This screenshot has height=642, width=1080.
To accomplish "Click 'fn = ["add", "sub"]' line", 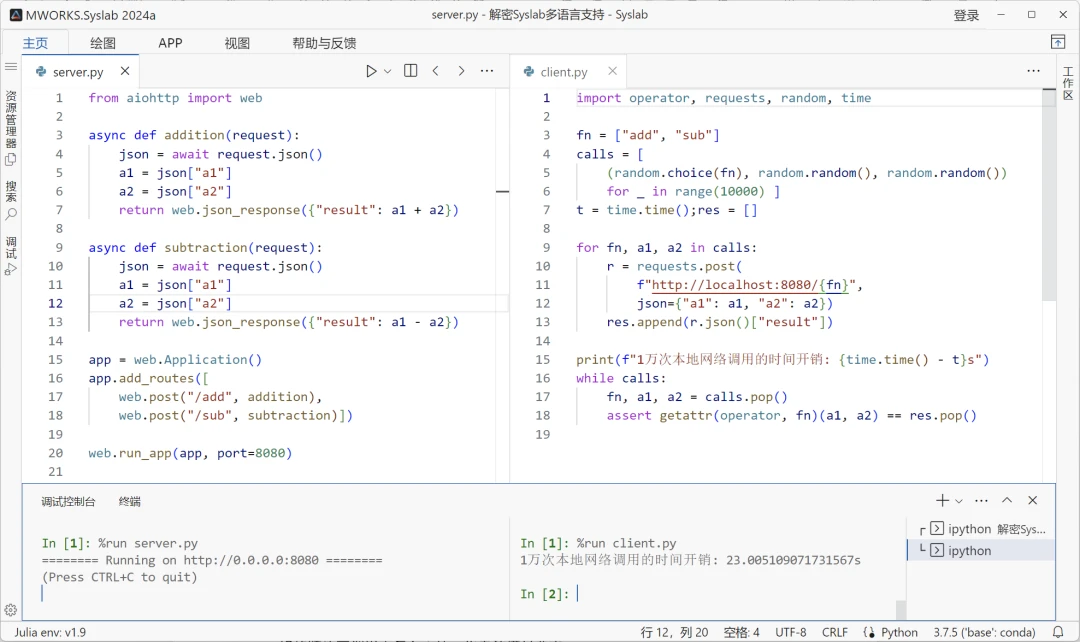I will click(x=648, y=135).
